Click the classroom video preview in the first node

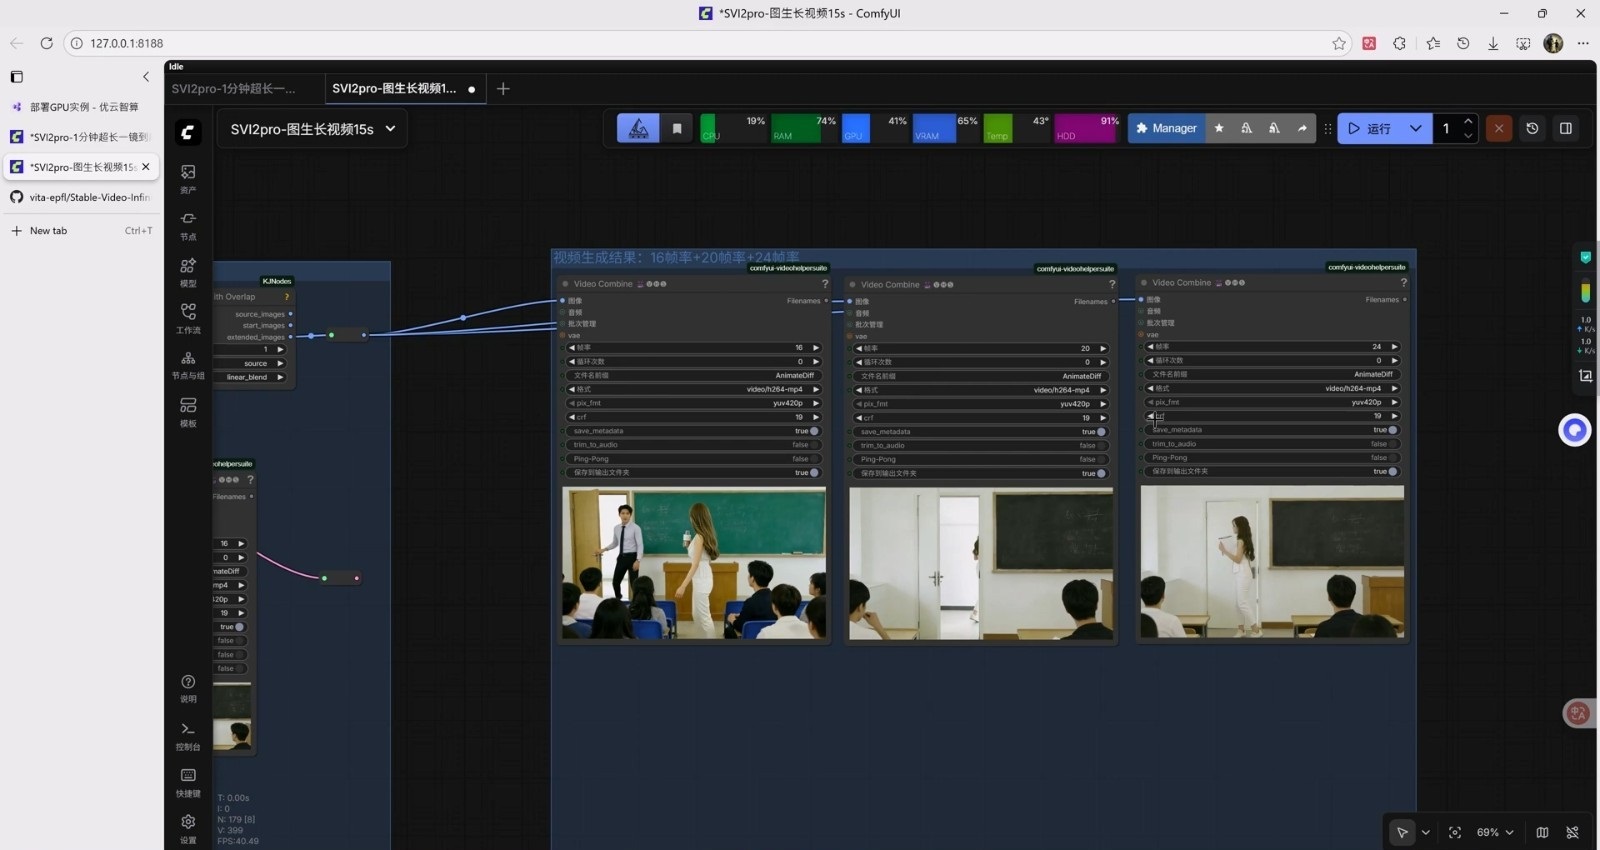click(693, 562)
